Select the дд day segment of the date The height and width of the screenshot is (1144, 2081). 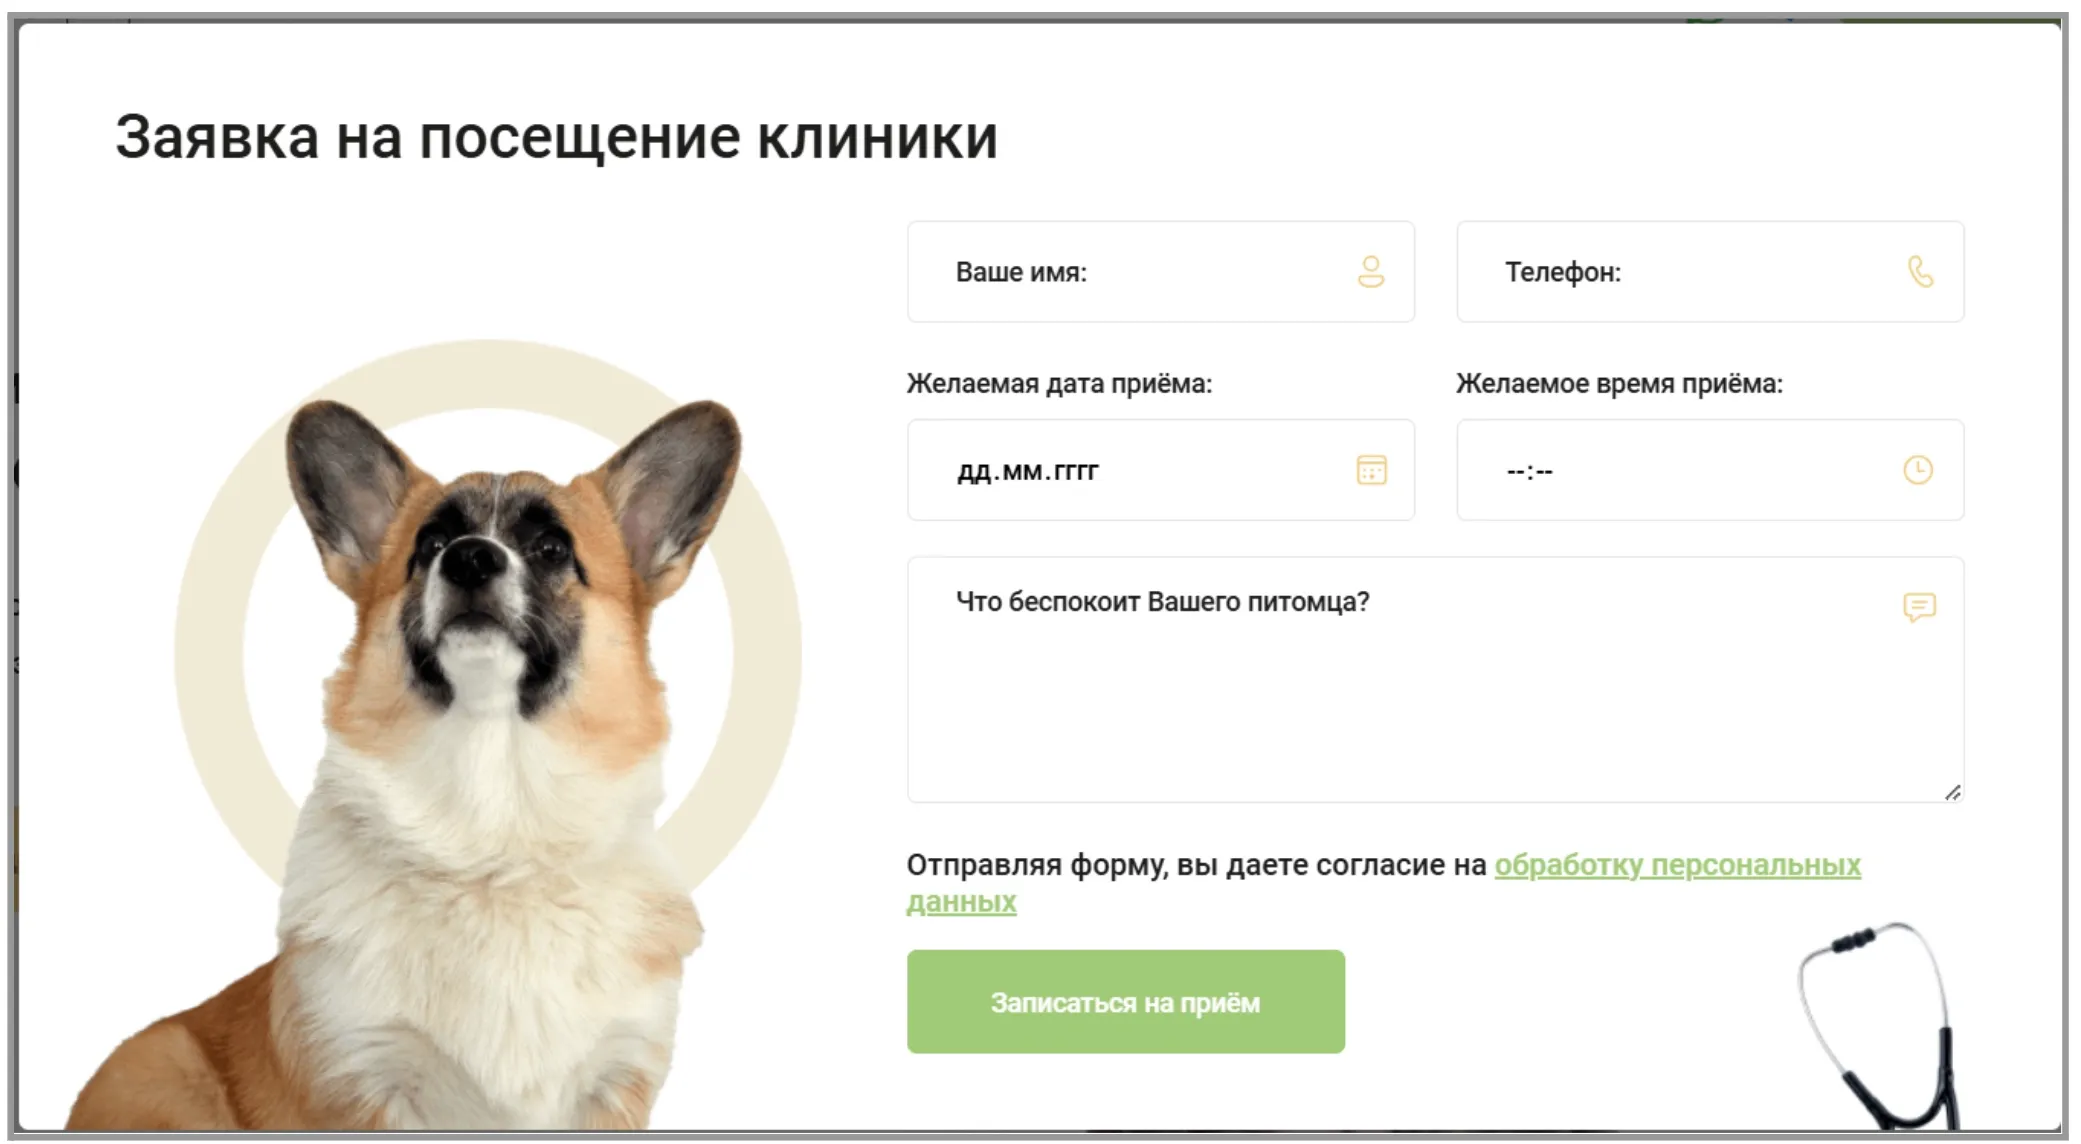pos(972,471)
